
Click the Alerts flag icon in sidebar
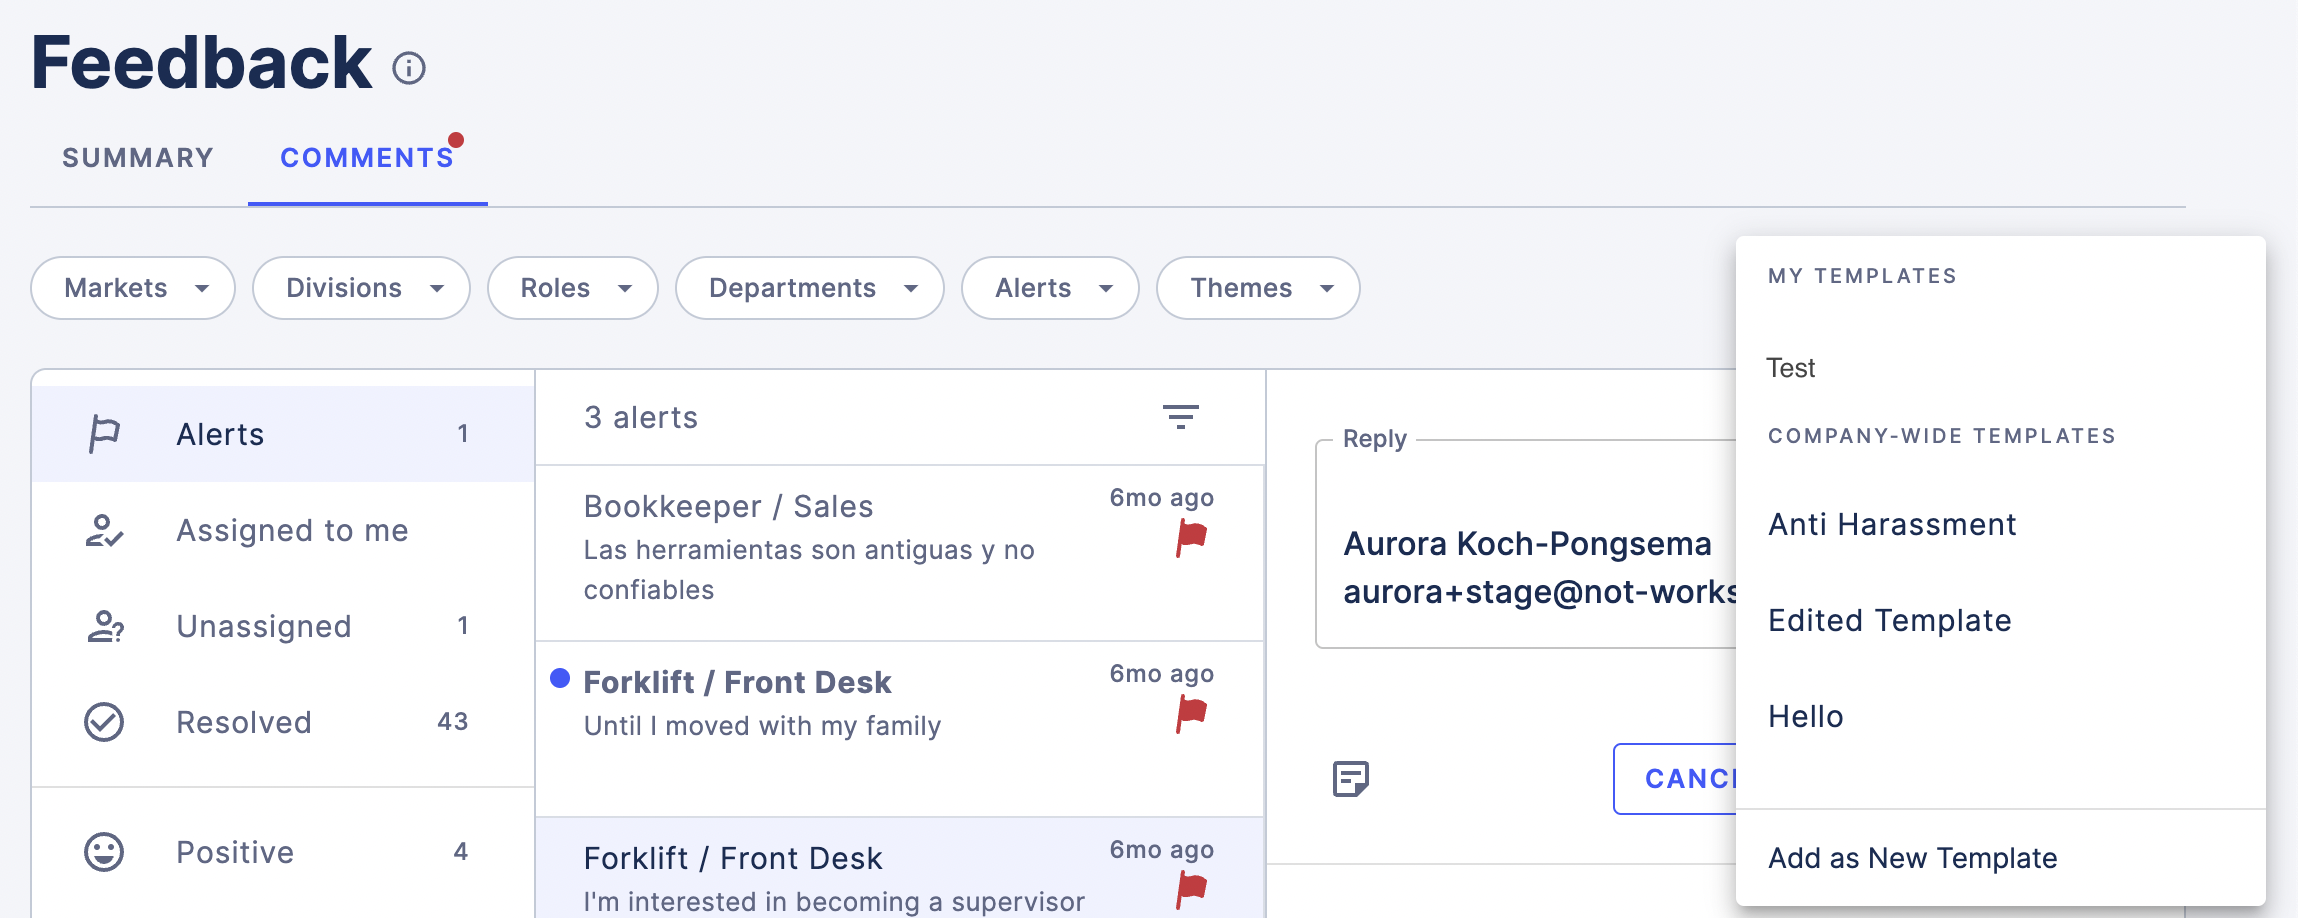(x=104, y=434)
